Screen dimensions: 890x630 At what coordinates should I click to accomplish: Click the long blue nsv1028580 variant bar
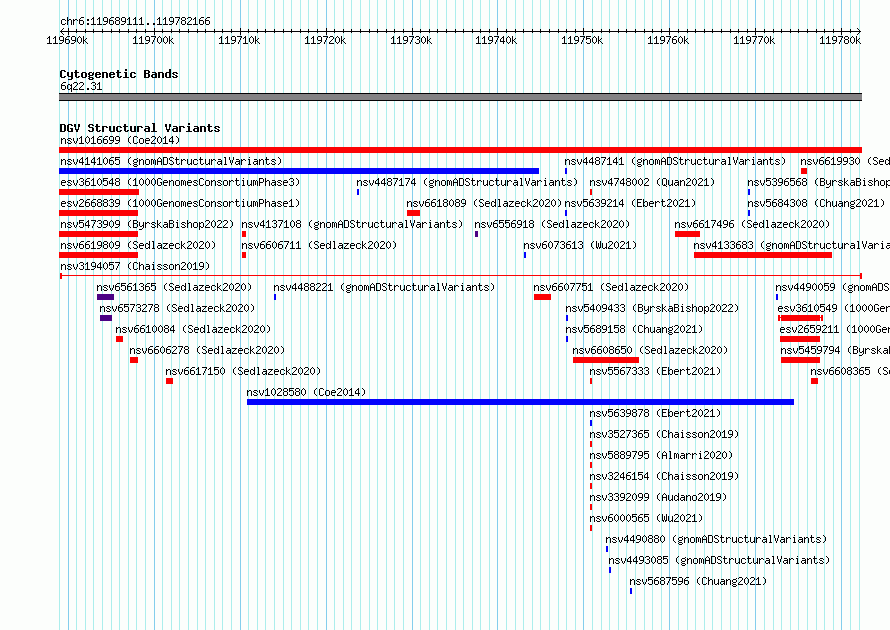[520, 402]
